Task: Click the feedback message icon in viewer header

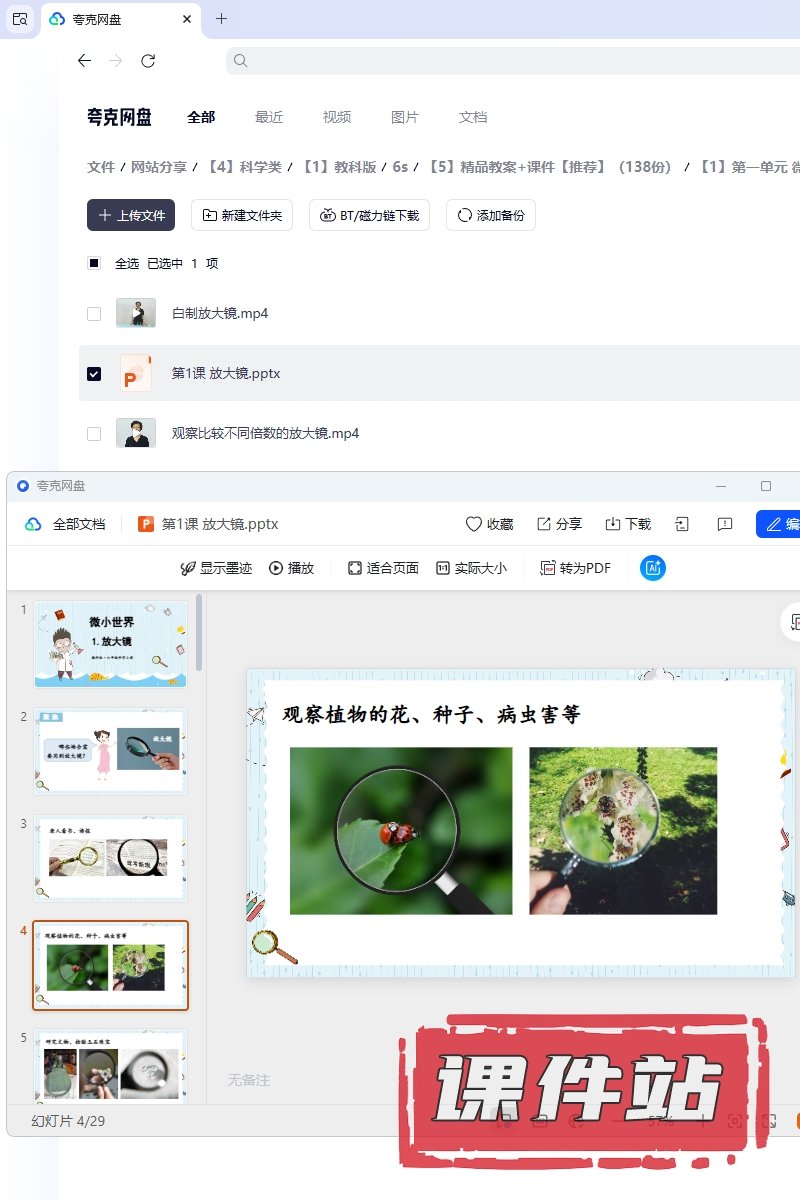Action: (726, 524)
